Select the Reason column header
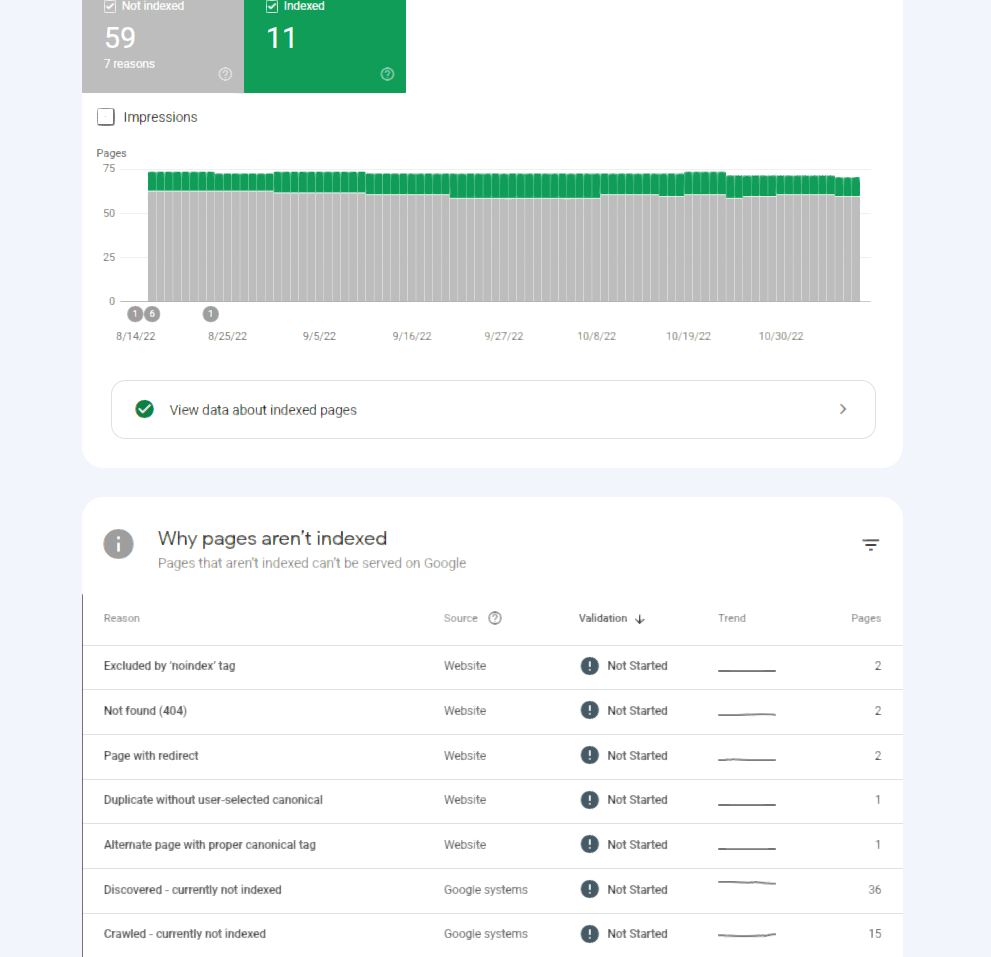Viewport: 991px width, 957px height. [x=121, y=618]
